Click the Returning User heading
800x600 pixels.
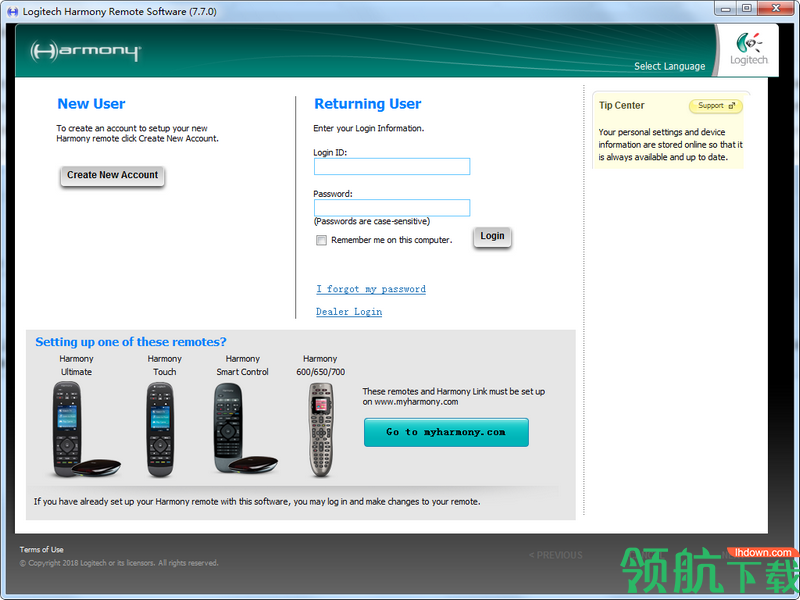click(367, 104)
